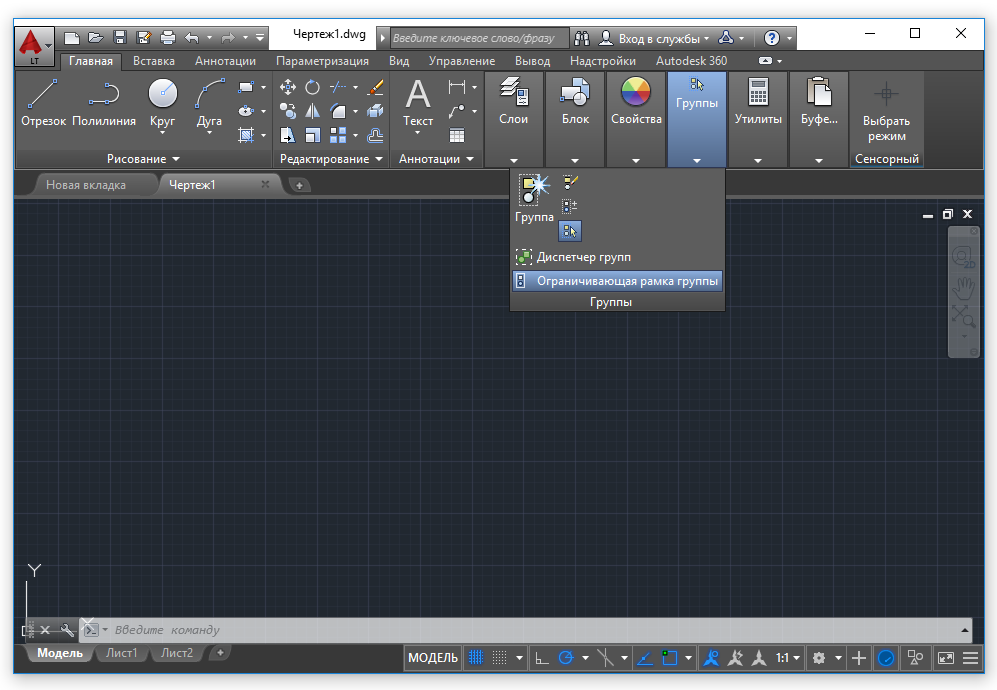
Task: Choose the Круг (Circle) tool
Action: click(163, 102)
